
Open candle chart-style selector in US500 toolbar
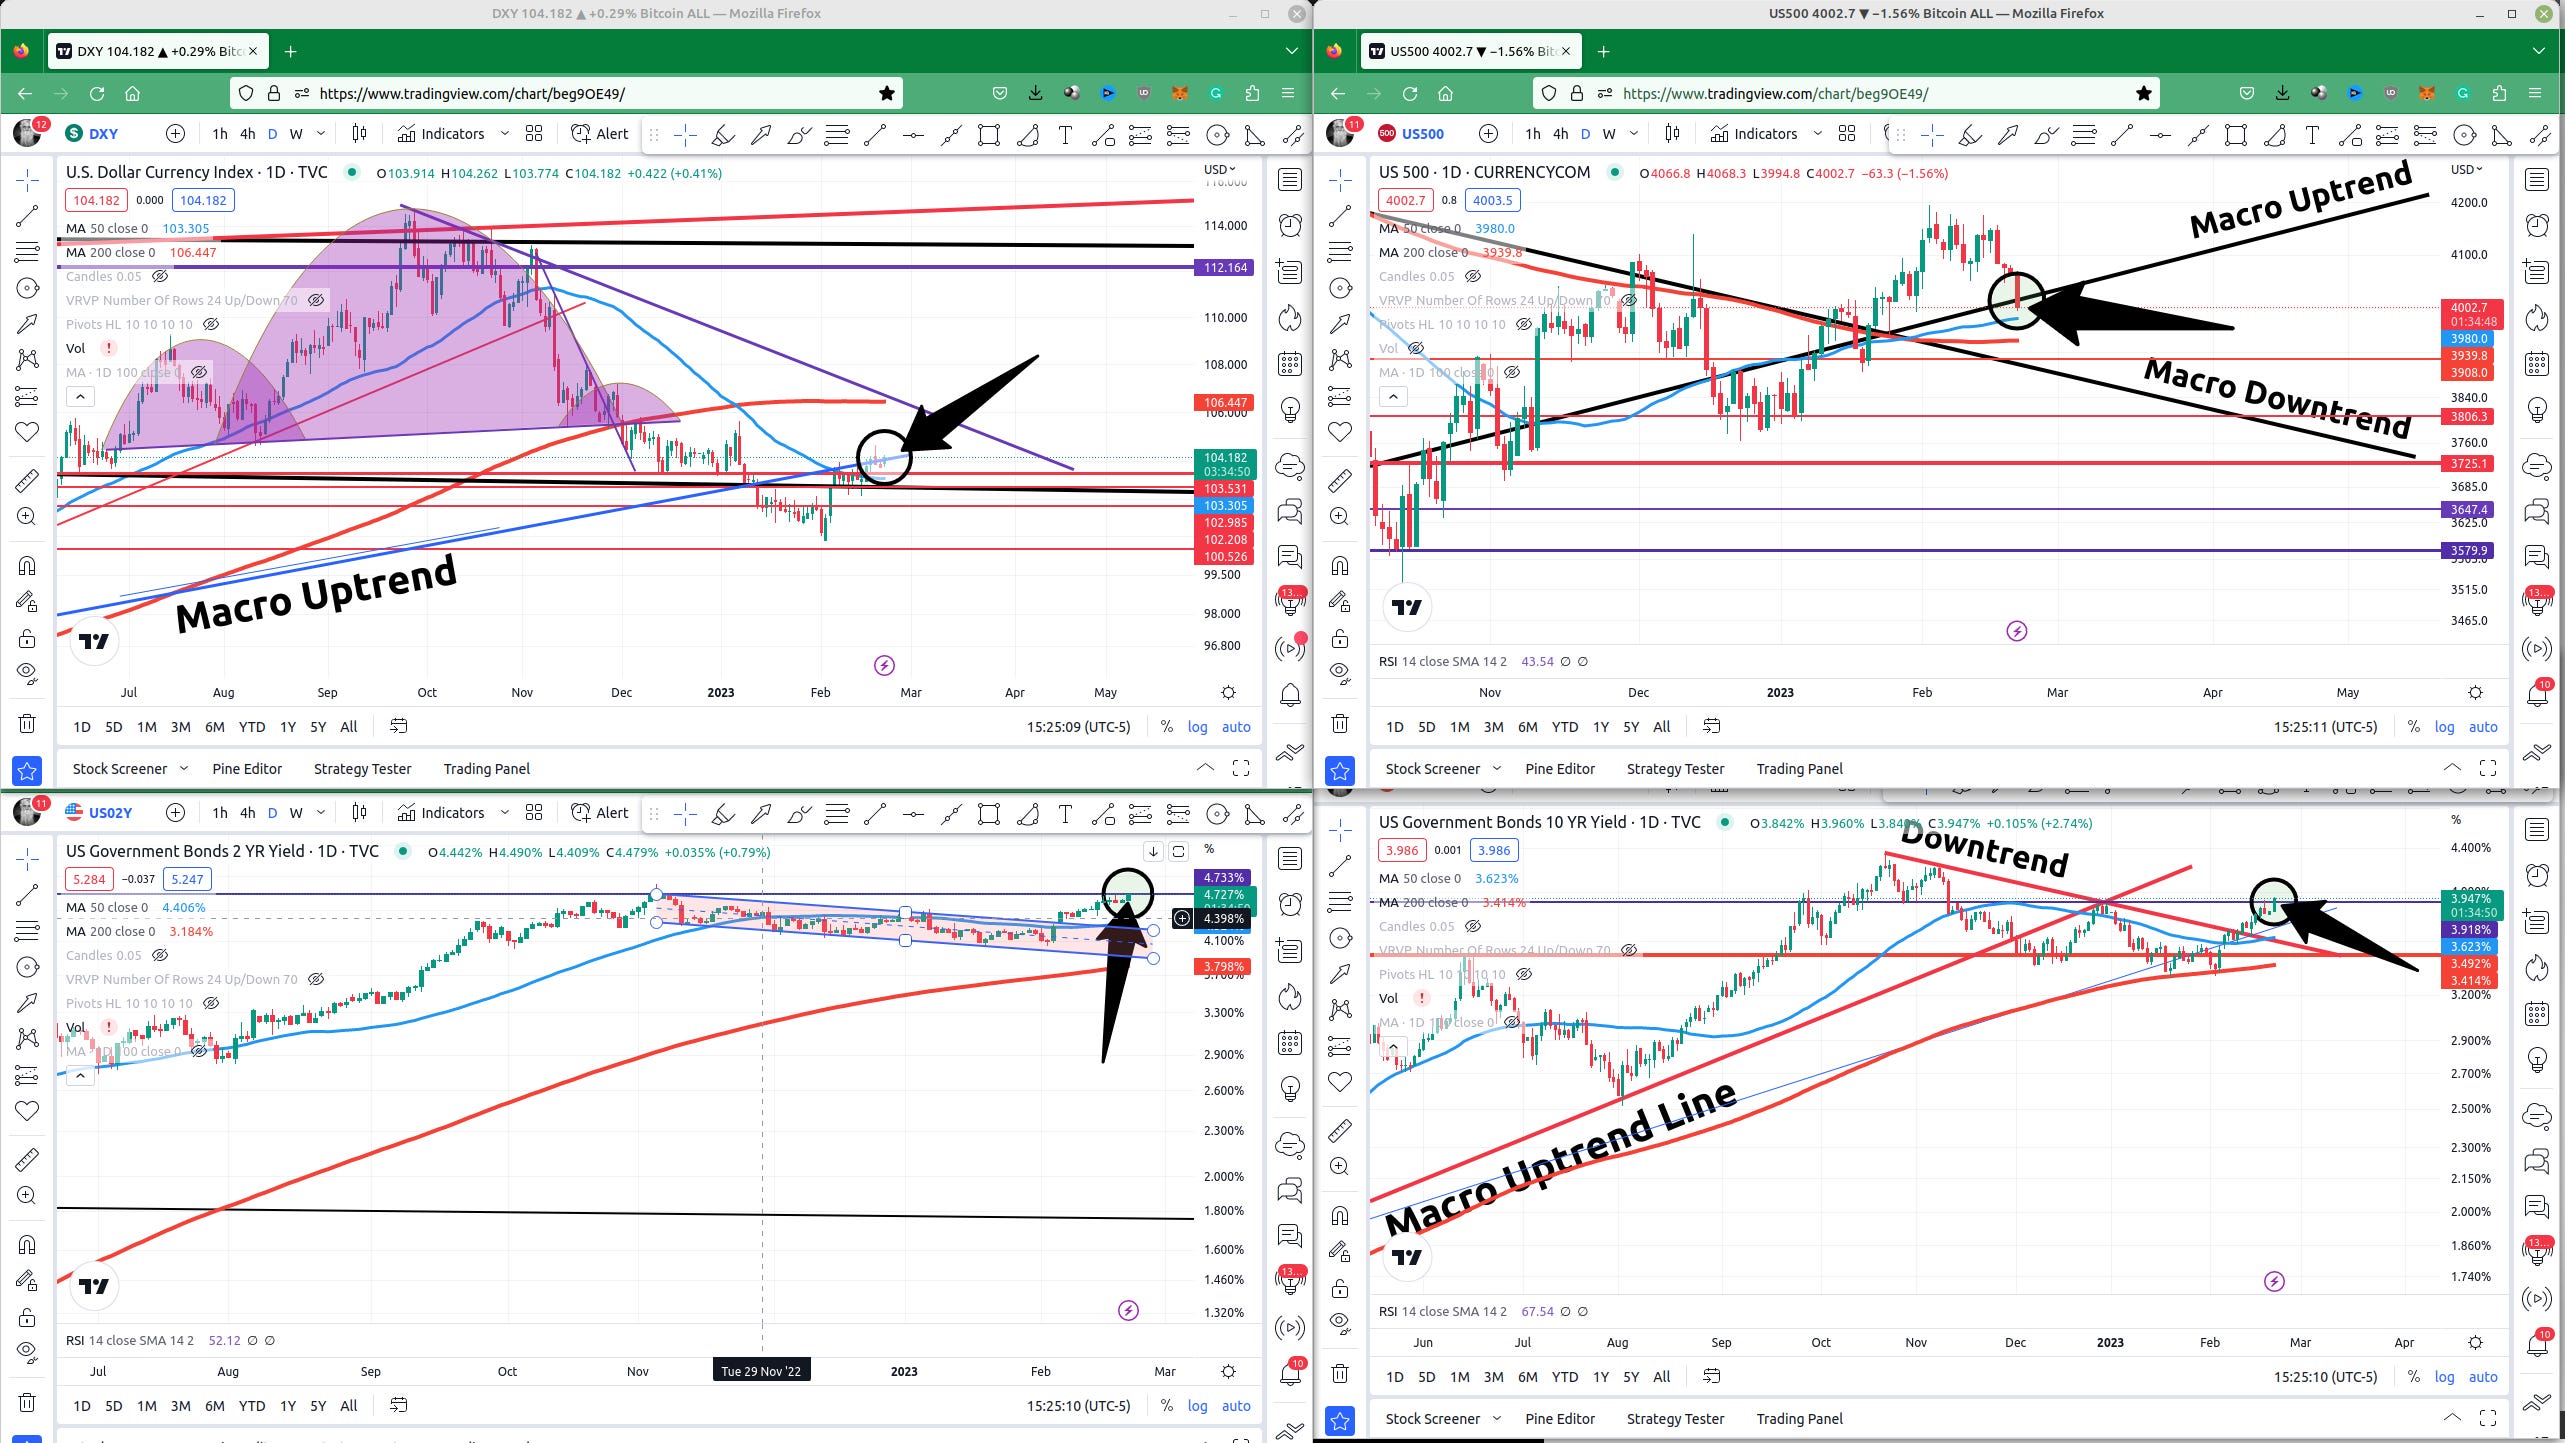pyautogui.click(x=1672, y=134)
